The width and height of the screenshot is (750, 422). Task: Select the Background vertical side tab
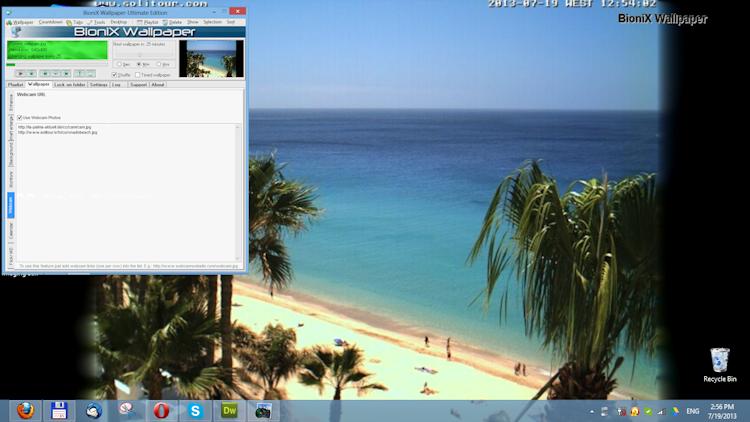(x=11, y=154)
